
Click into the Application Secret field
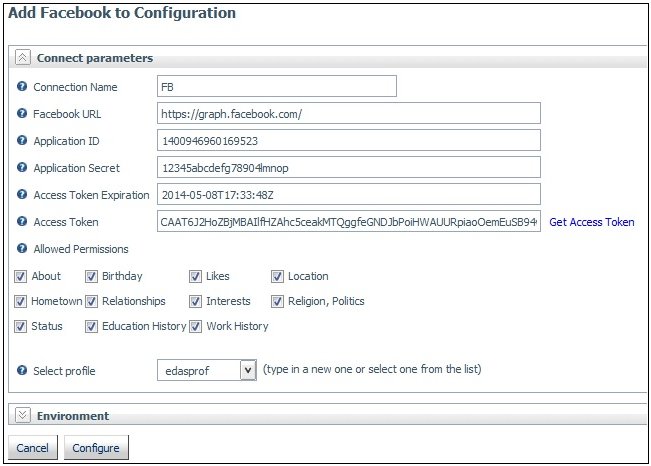(349, 167)
